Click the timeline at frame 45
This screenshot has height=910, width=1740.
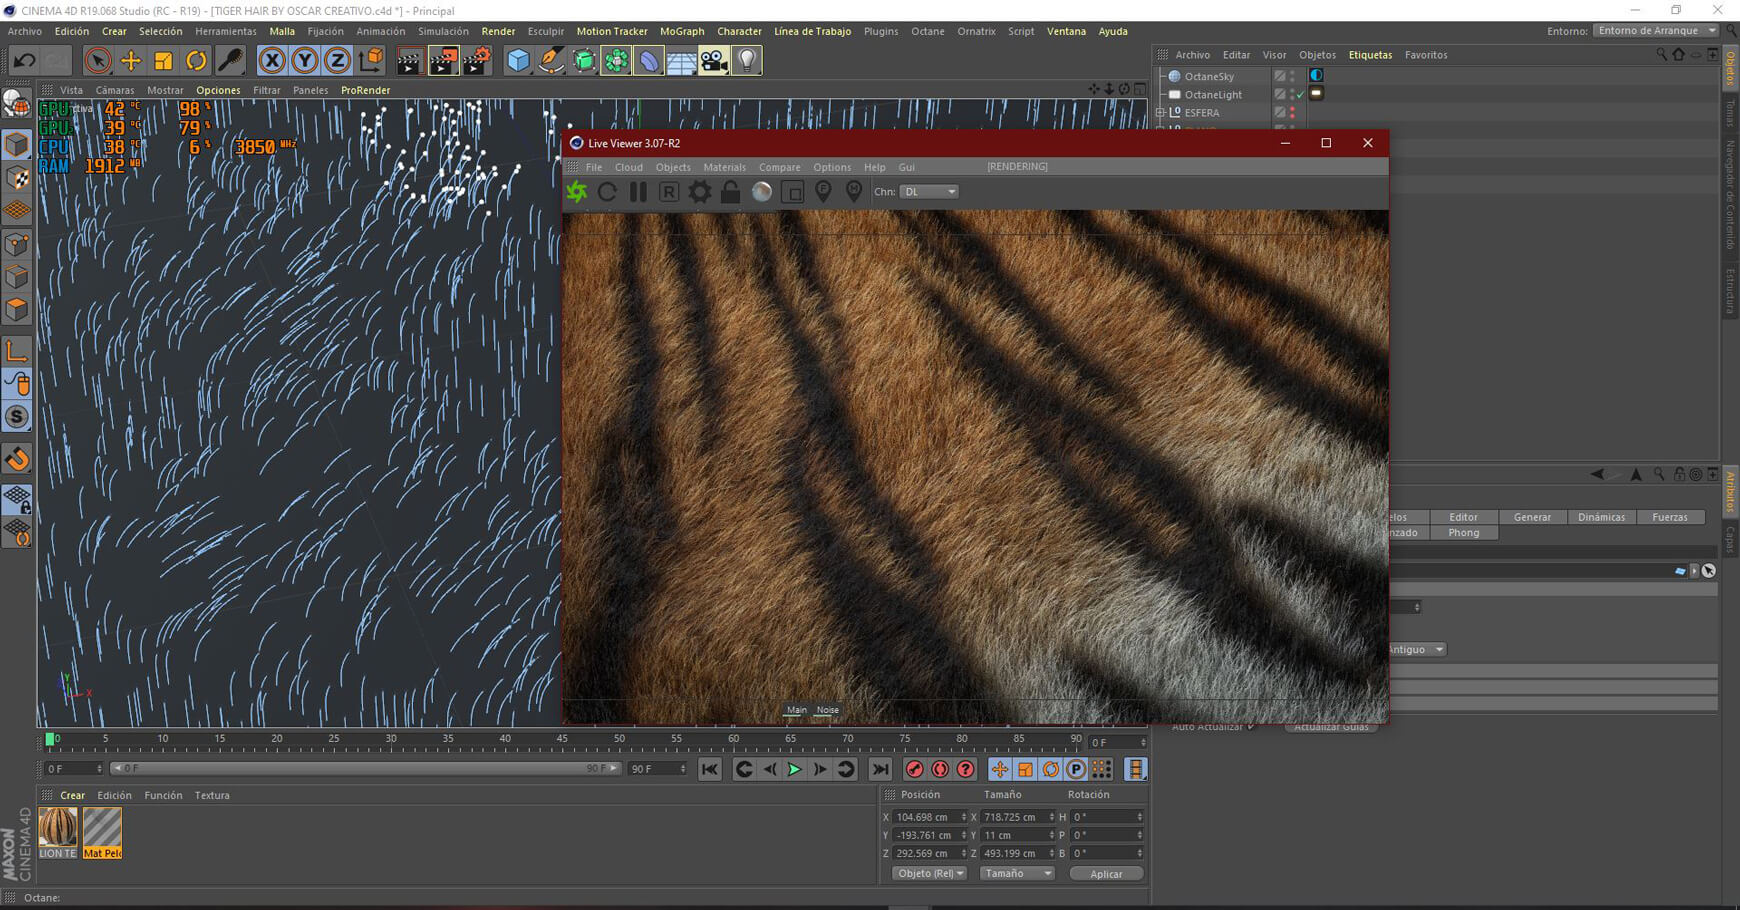click(x=562, y=740)
